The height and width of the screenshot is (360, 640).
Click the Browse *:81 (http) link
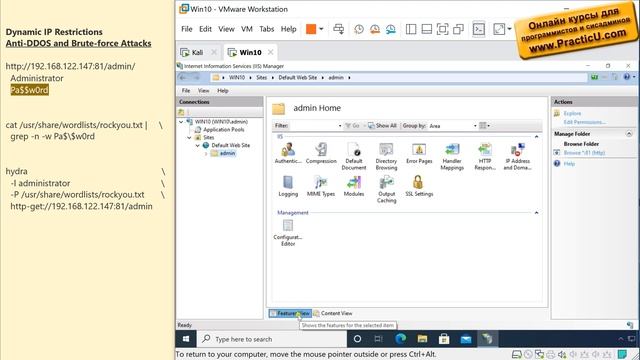(584, 153)
